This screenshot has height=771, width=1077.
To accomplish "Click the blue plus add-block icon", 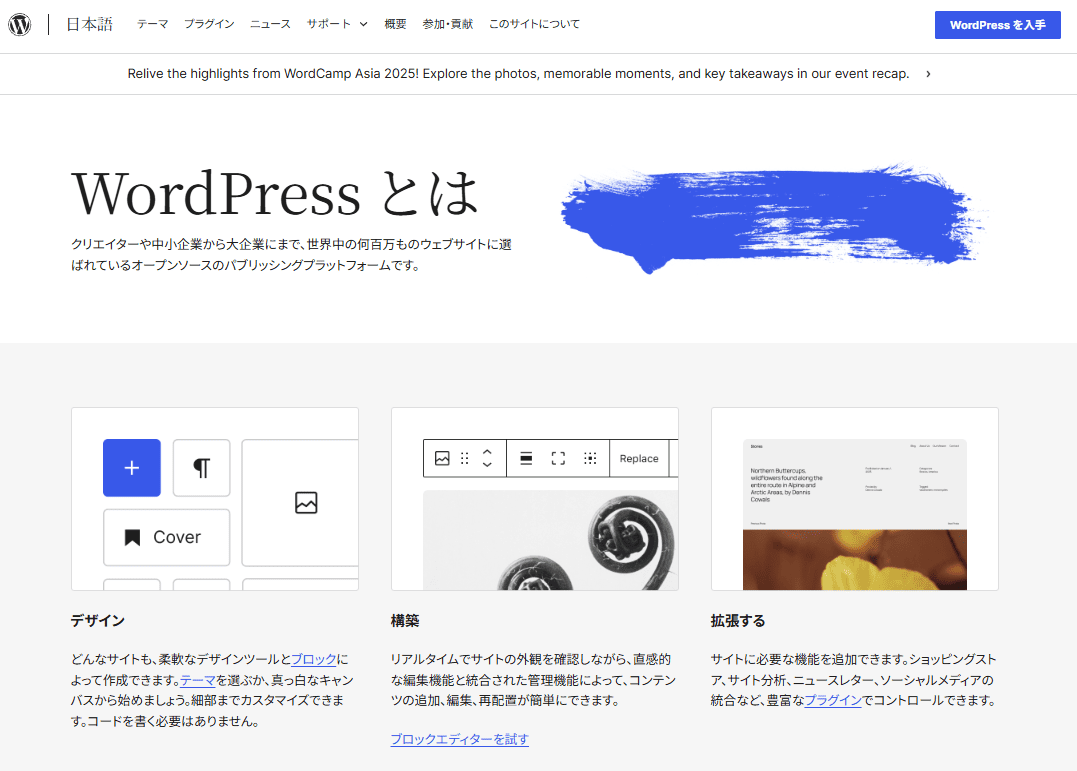I will point(132,468).
